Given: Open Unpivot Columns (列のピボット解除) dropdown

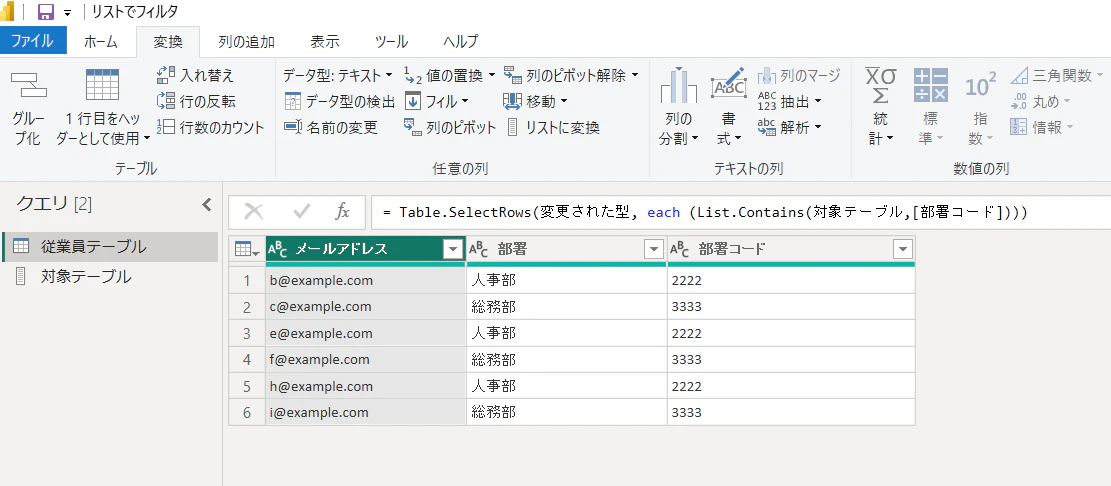Looking at the screenshot, I should tap(571, 75).
